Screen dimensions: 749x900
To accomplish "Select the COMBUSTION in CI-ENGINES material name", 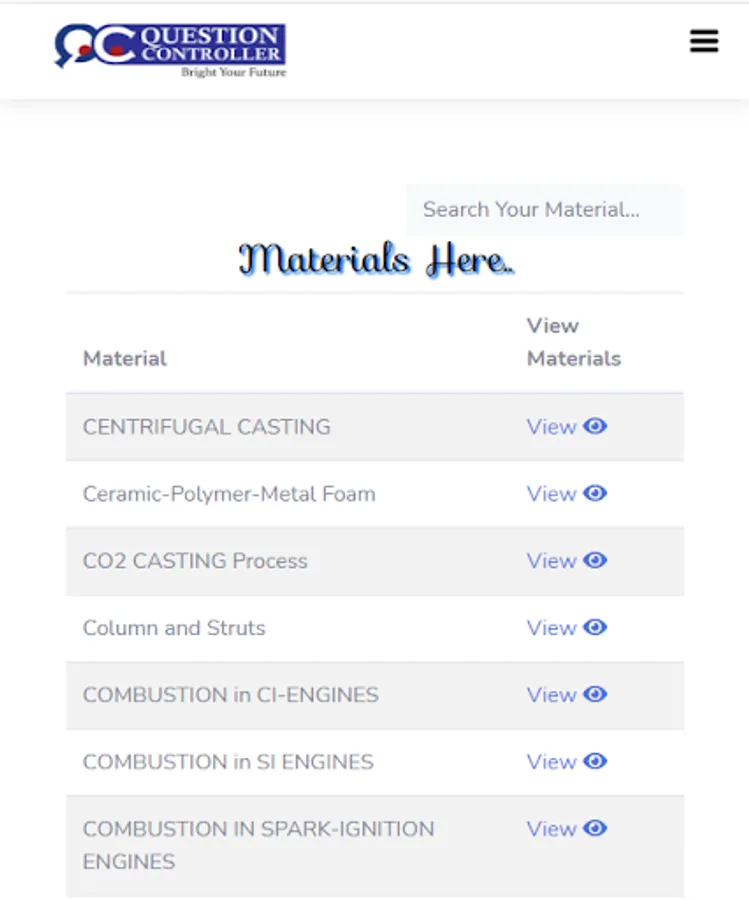I will pos(231,695).
